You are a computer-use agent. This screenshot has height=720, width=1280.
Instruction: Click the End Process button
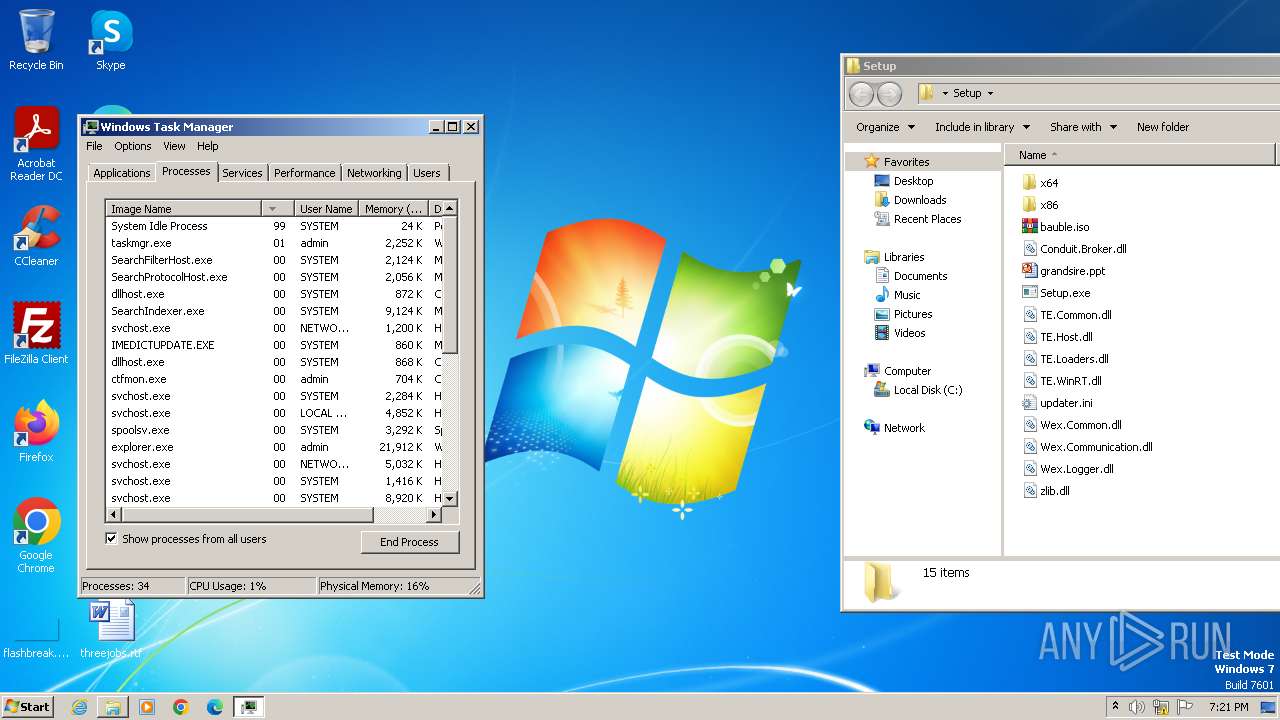409,542
